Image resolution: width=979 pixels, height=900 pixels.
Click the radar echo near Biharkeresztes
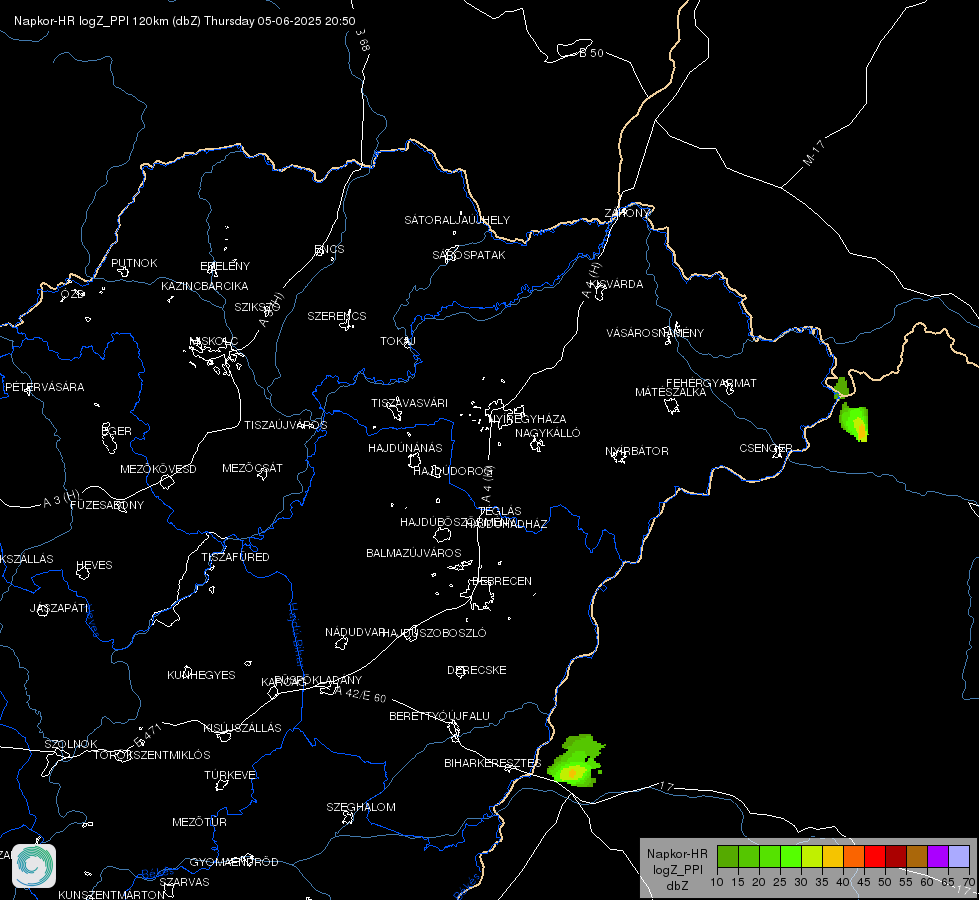point(576,761)
